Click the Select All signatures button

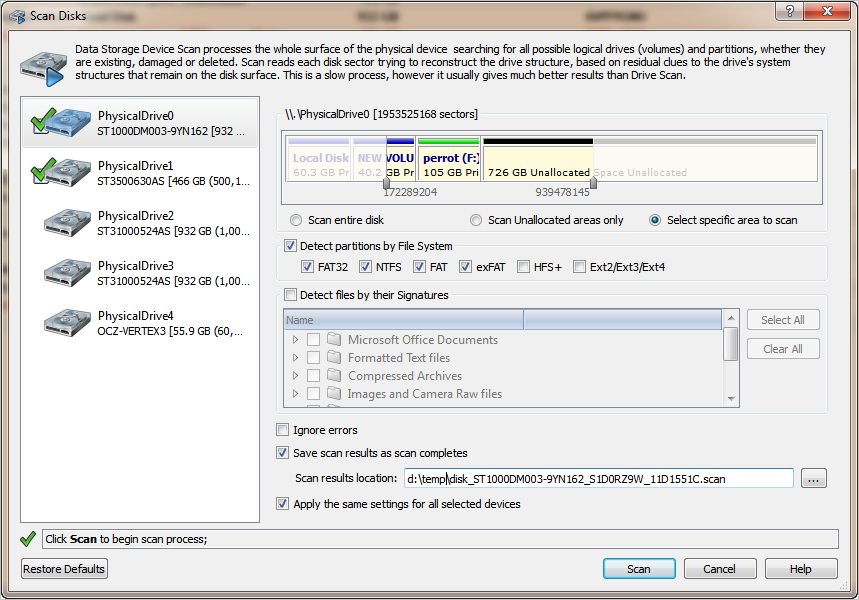coord(783,320)
